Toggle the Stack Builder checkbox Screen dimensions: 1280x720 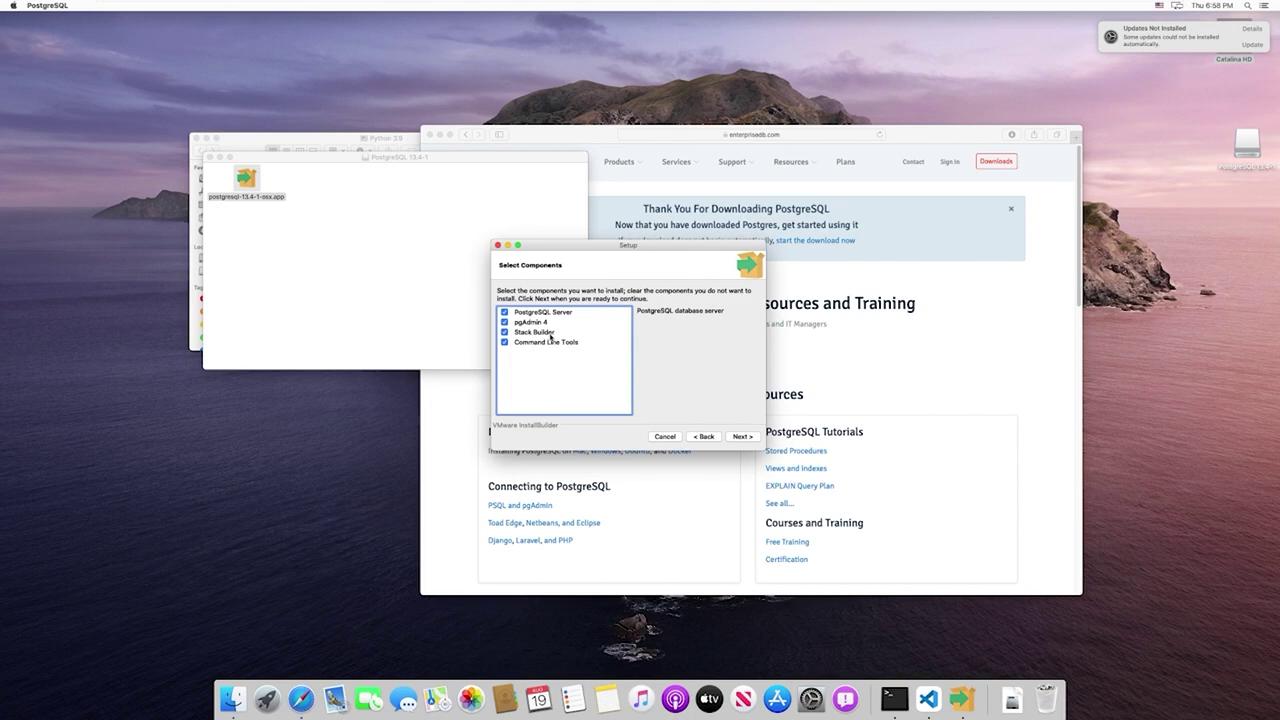[504, 332]
